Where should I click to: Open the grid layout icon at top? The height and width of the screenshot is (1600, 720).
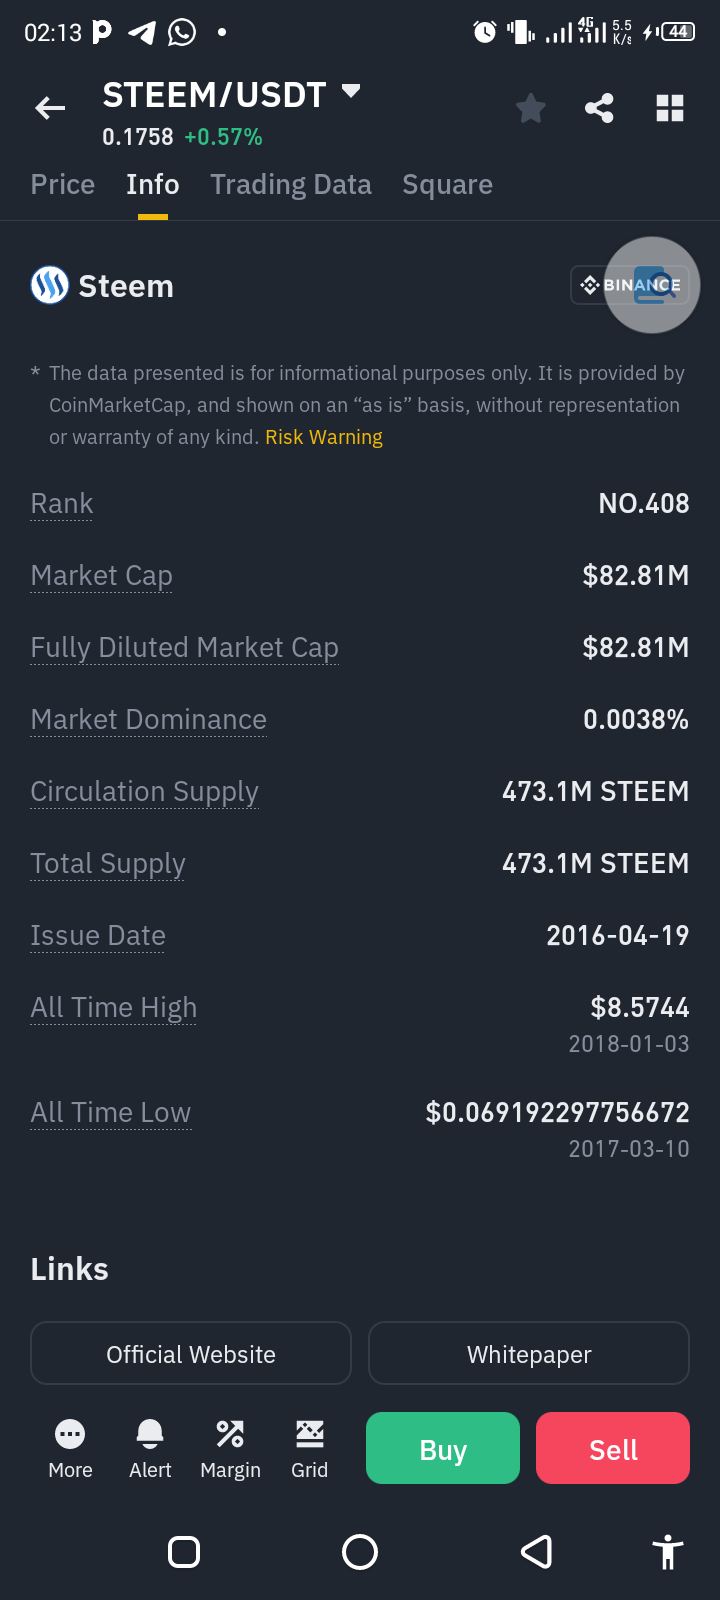pos(670,108)
